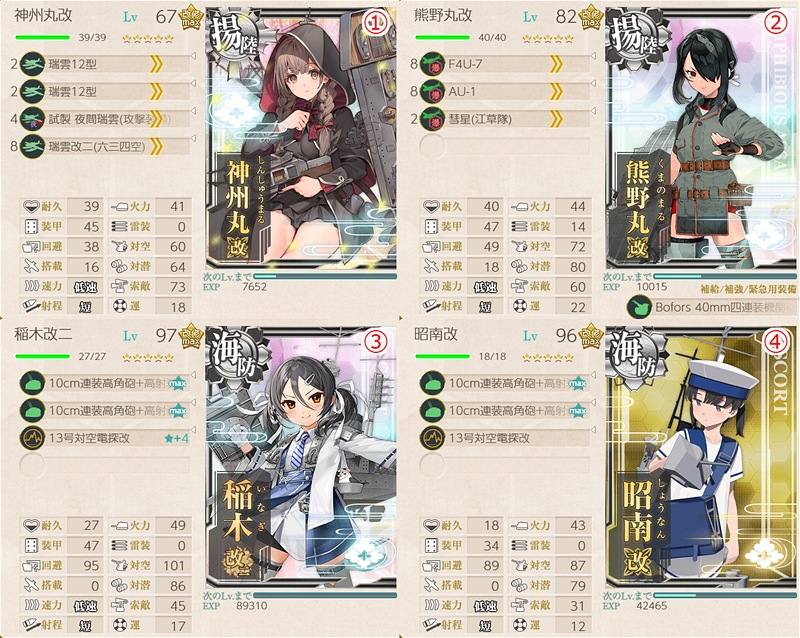Select the 昭南改 ship name header
This screenshot has height=638, width=800.
click(436, 334)
